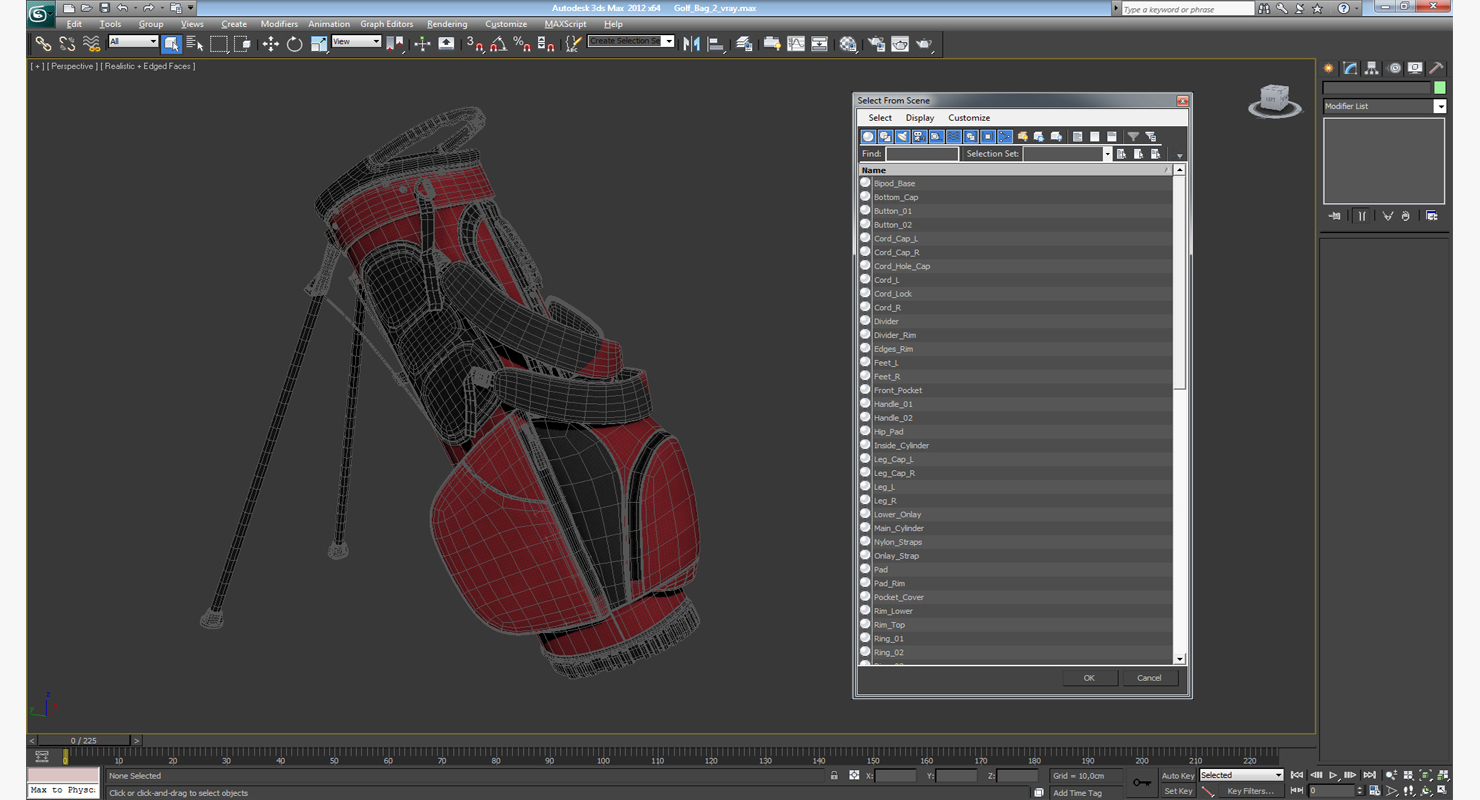Toggle Display Space Warps filter in dialog
Image resolution: width=1480 pixels, height=800 pixels.
pos(953,137)
